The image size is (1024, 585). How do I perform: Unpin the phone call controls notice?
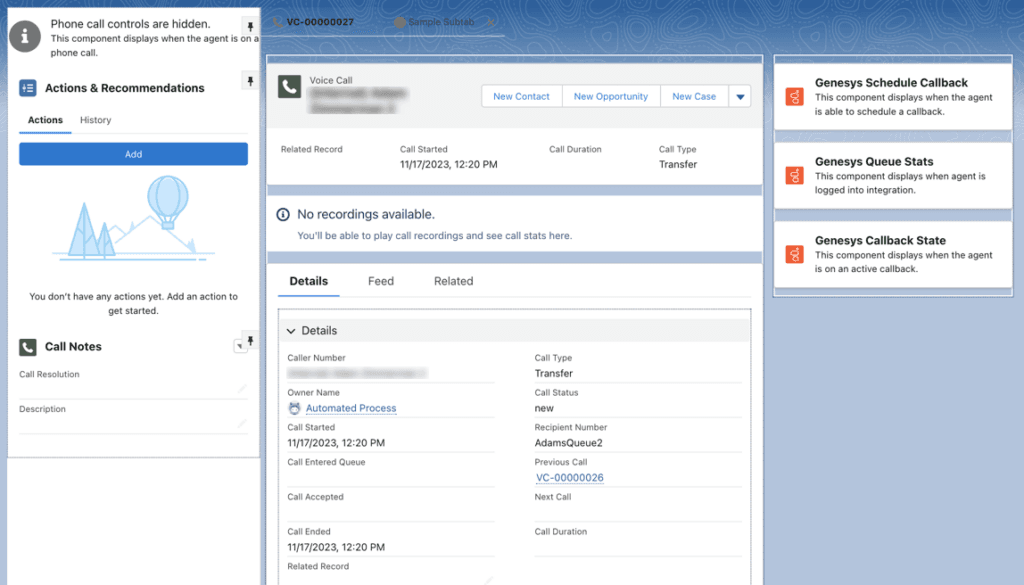pyautogui.click(x=250, y=25)
